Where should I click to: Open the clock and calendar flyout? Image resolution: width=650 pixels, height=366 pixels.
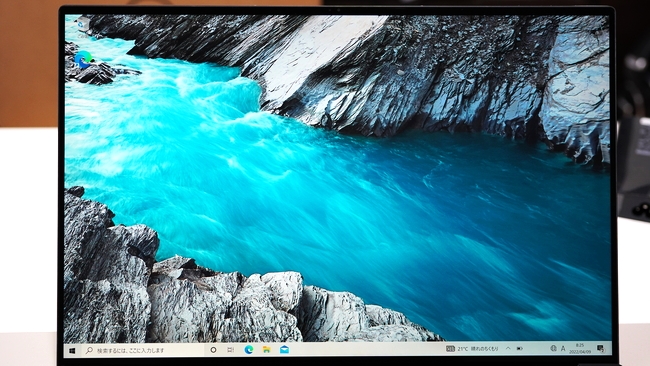[x=580, y=349]
